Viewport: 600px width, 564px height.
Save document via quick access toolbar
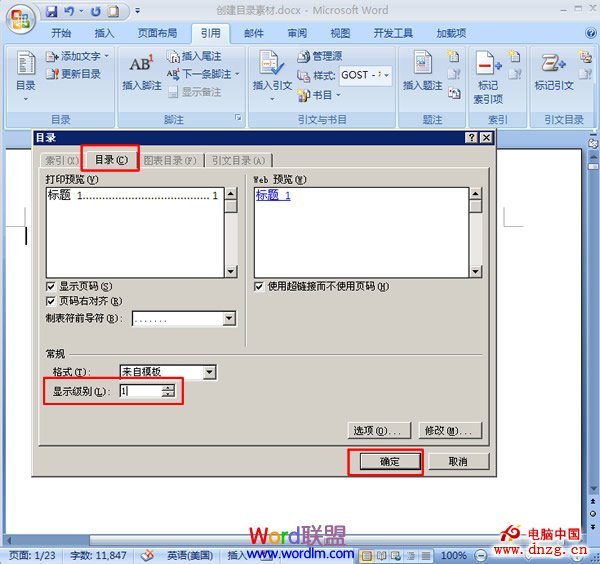[x=51, y=11]
